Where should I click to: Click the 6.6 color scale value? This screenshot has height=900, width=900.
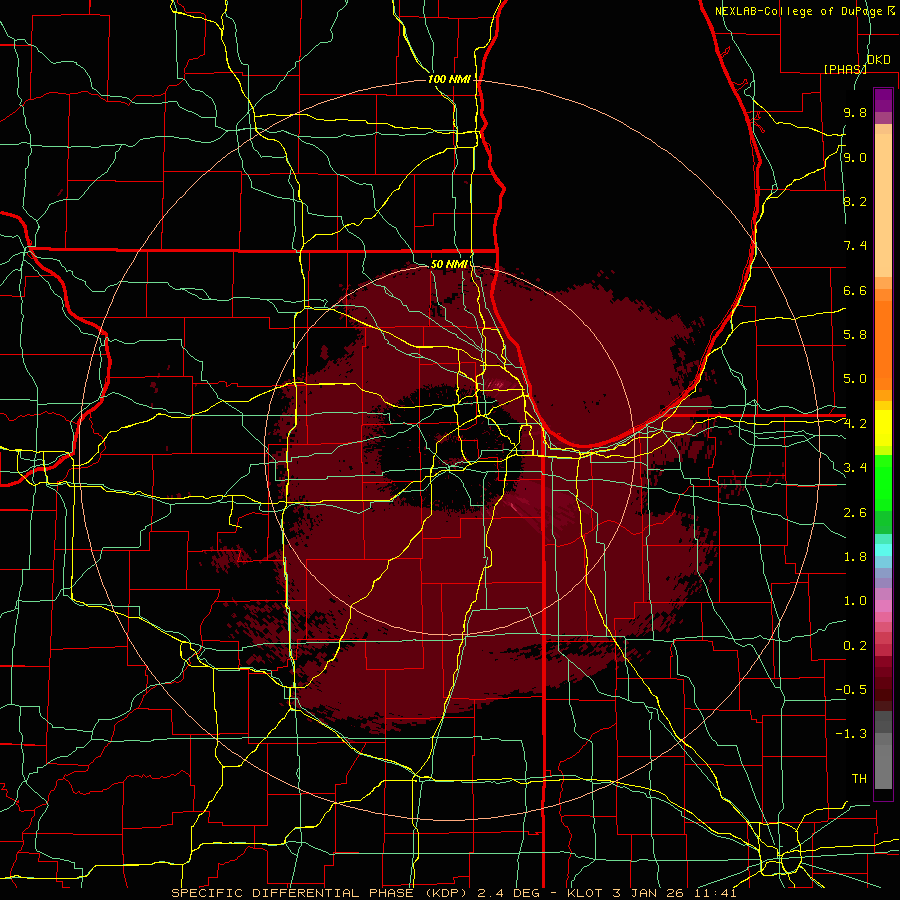point(855,290)
